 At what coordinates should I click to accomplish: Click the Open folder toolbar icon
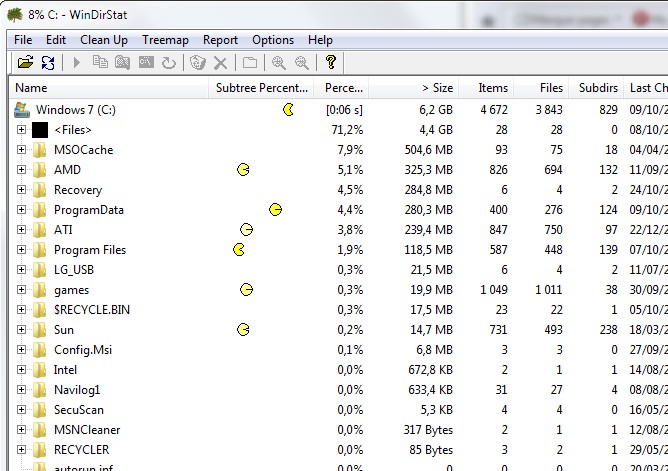point(26,63)
